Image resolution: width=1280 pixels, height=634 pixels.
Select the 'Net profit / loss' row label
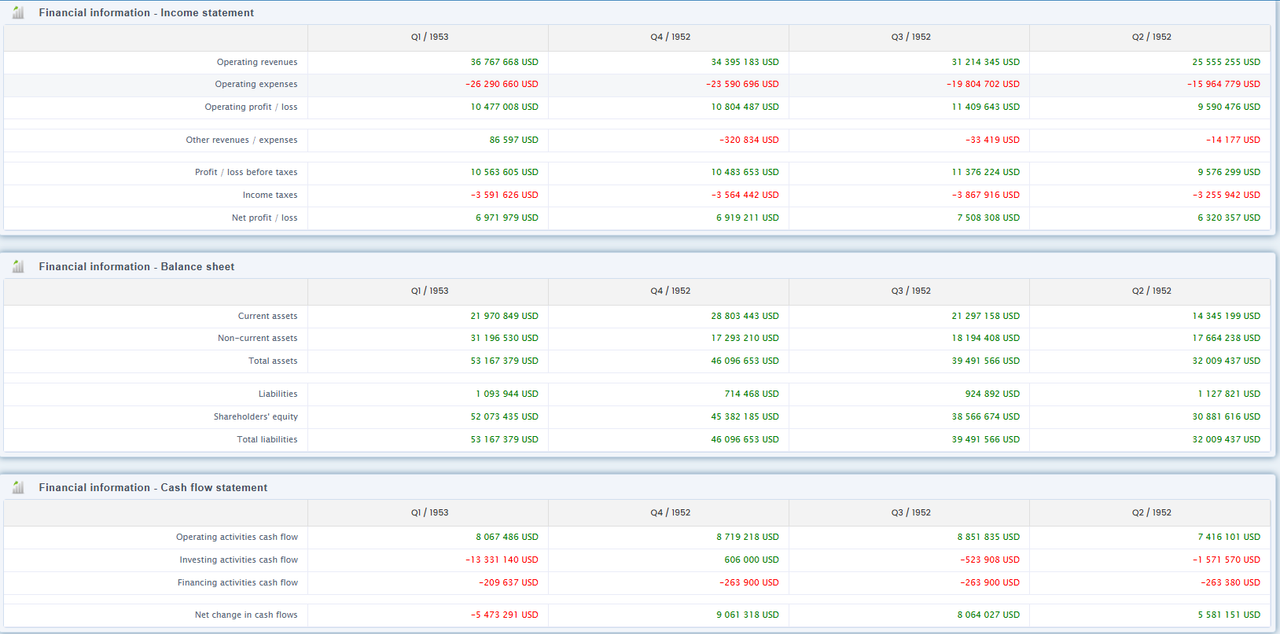point(265,218)
